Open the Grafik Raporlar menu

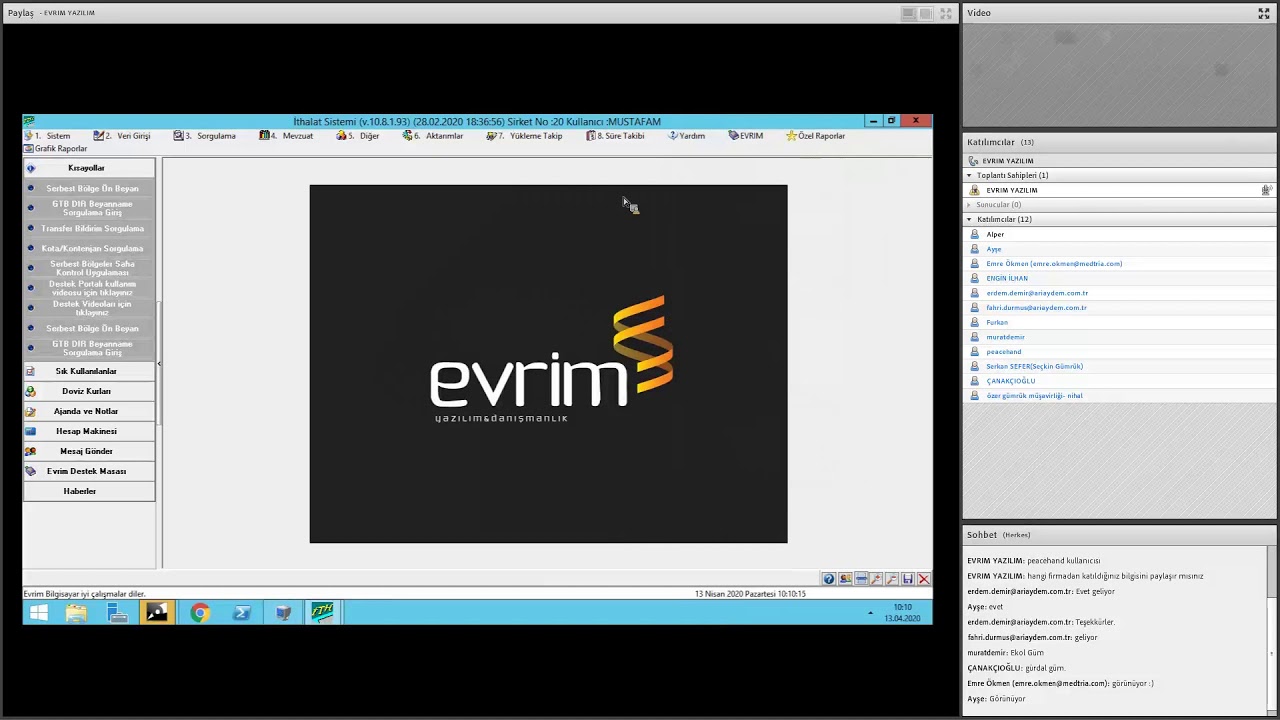pos(56,149)
